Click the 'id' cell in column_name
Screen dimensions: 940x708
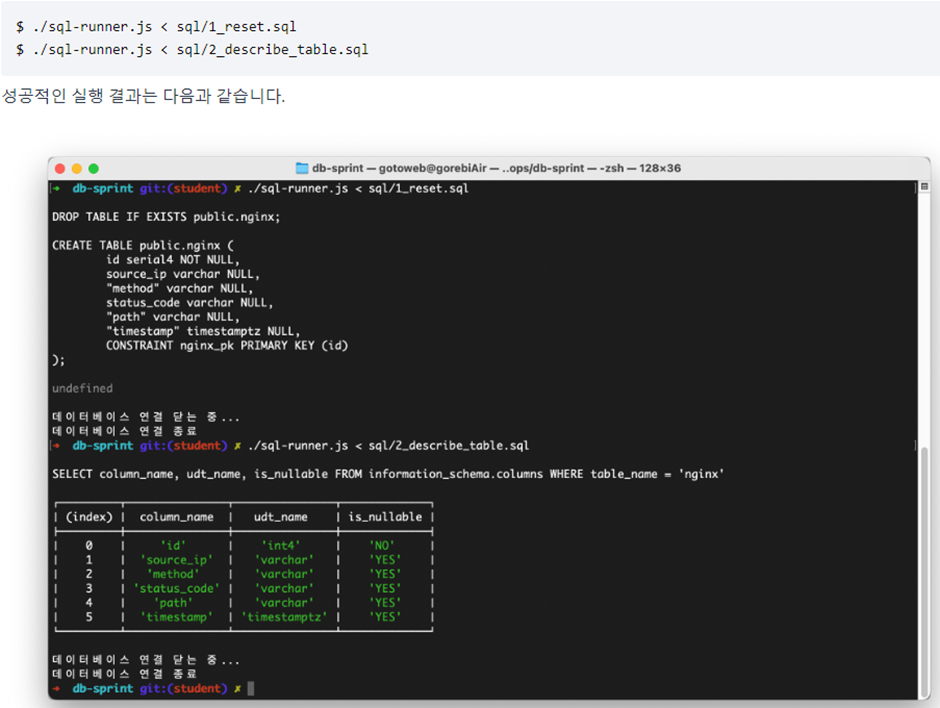pyautogui.click(x=173, y=546)
